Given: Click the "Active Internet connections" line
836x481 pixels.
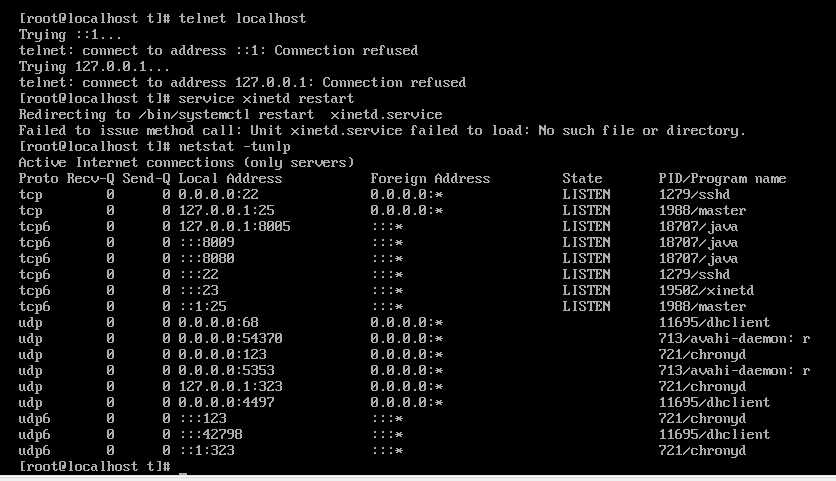Looking at the screenshot, I should (186, 162).
